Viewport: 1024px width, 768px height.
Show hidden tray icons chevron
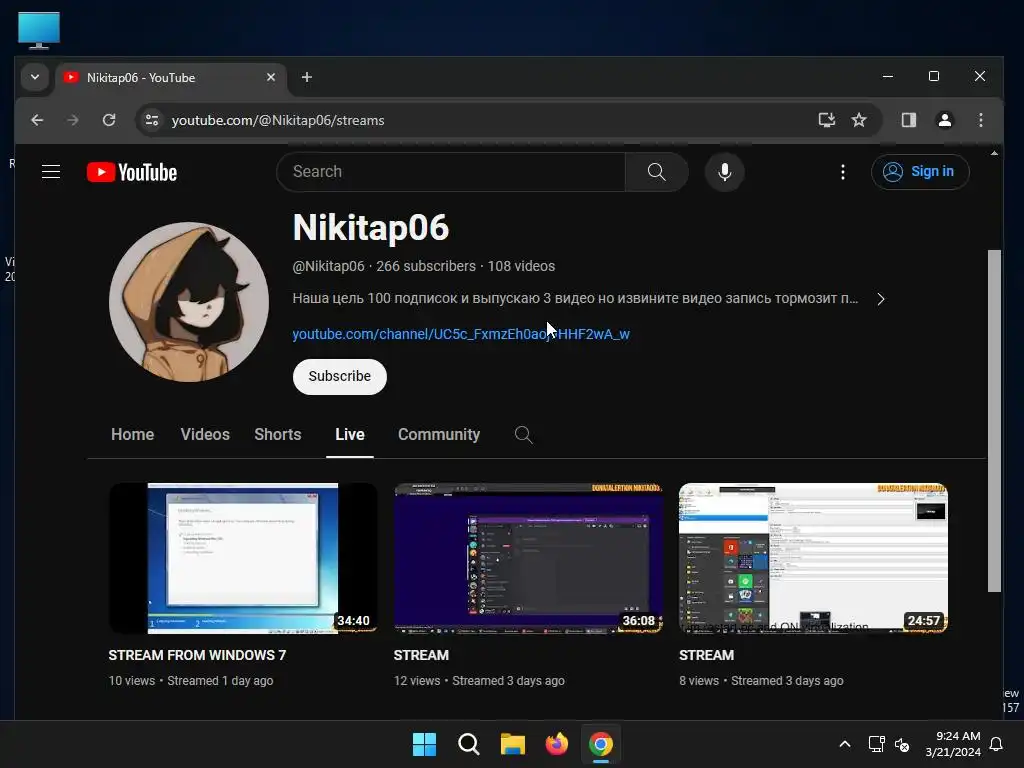tap(844, 744)
